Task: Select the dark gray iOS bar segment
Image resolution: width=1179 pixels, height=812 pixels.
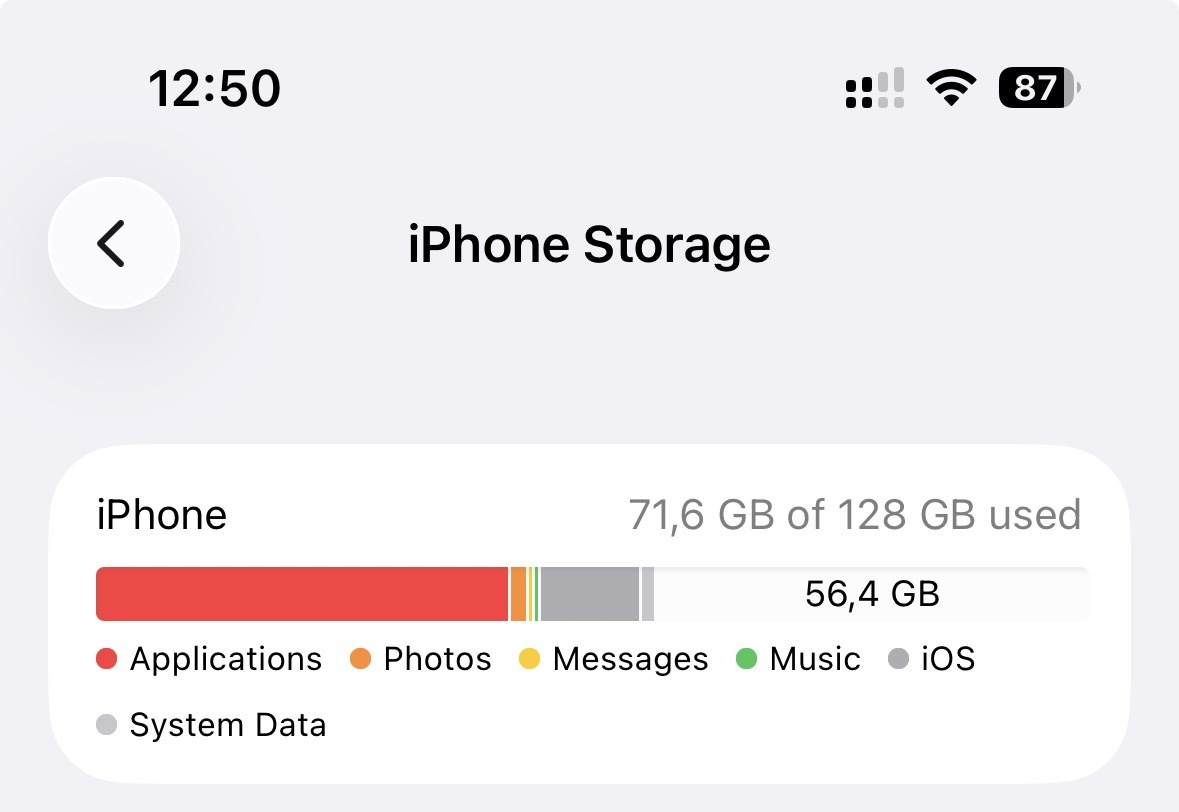Action: coord(589,594)
